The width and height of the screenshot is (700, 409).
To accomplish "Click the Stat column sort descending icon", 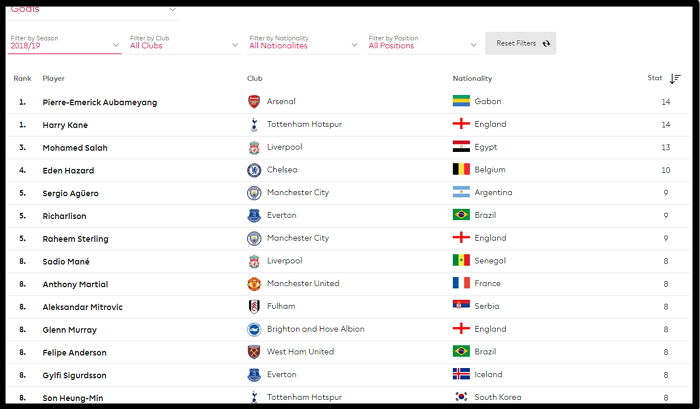I will point(675,79).
